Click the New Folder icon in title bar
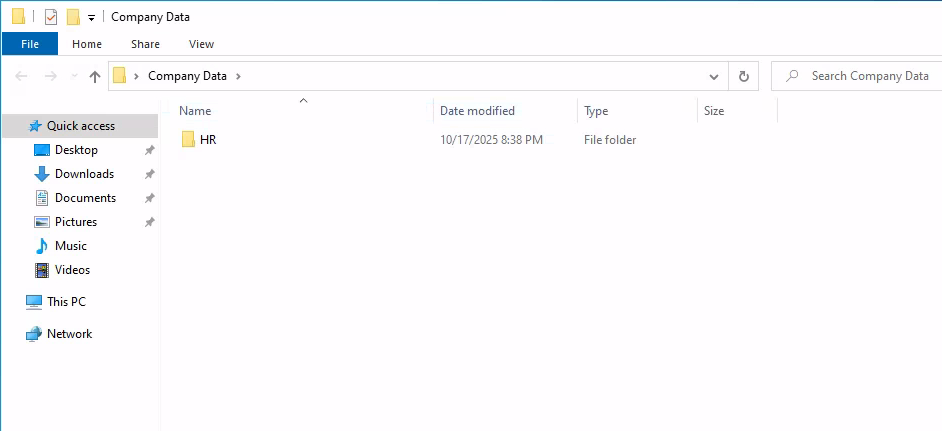 click(x=73, y=16)
